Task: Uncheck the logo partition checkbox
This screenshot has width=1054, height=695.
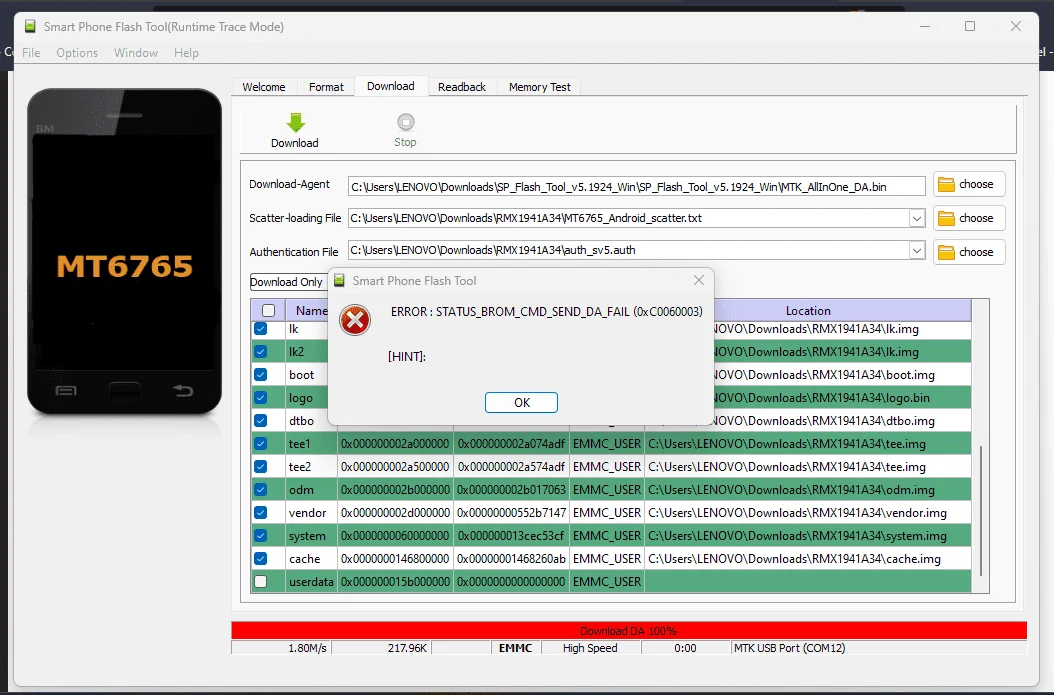Action: click(261, 397)
